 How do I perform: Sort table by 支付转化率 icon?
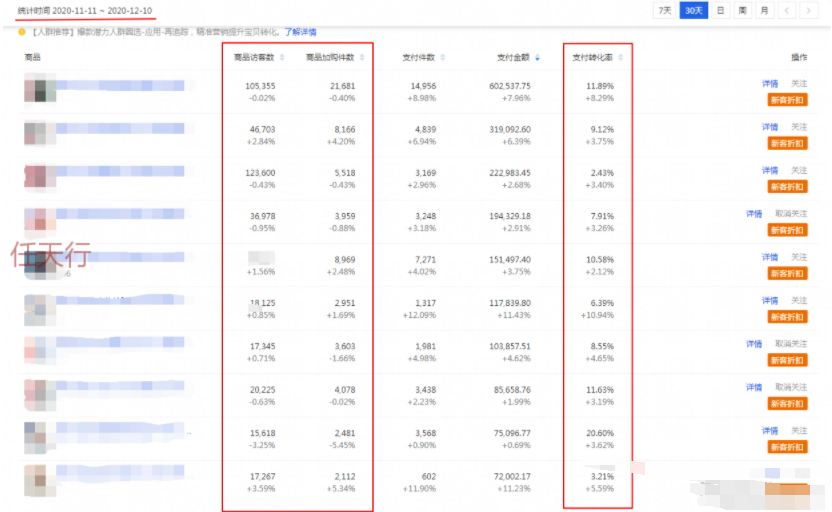pos(621,58)
